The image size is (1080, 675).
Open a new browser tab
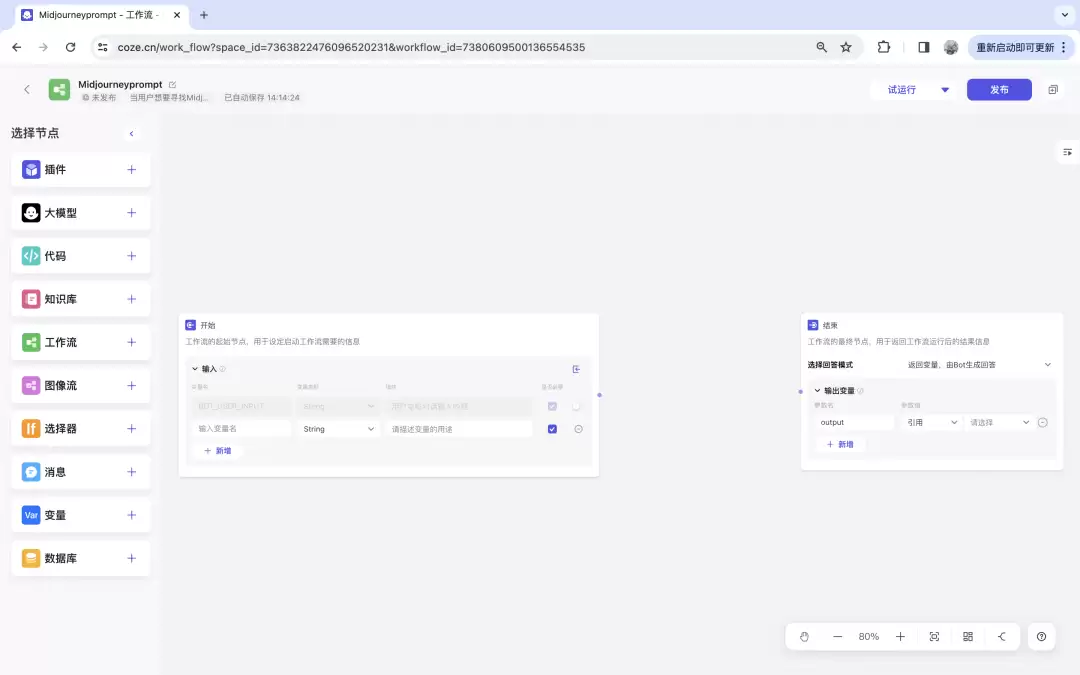204,14
